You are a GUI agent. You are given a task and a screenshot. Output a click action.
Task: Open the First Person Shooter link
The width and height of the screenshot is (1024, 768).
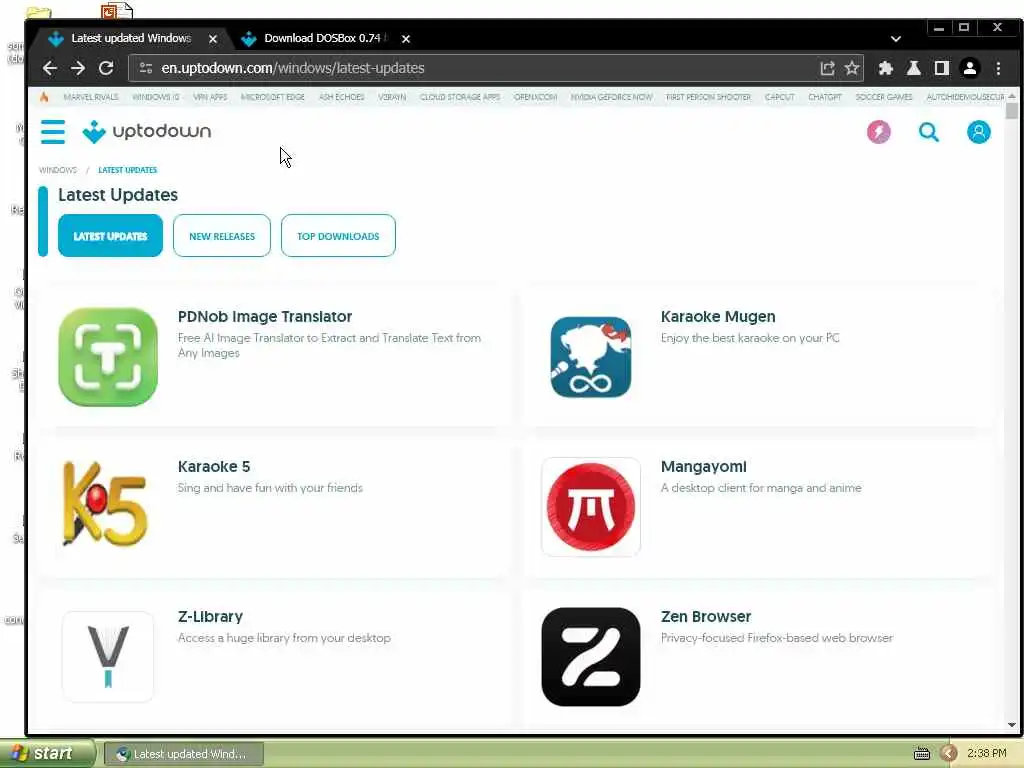pyautogui.click(x=709, y=97)
